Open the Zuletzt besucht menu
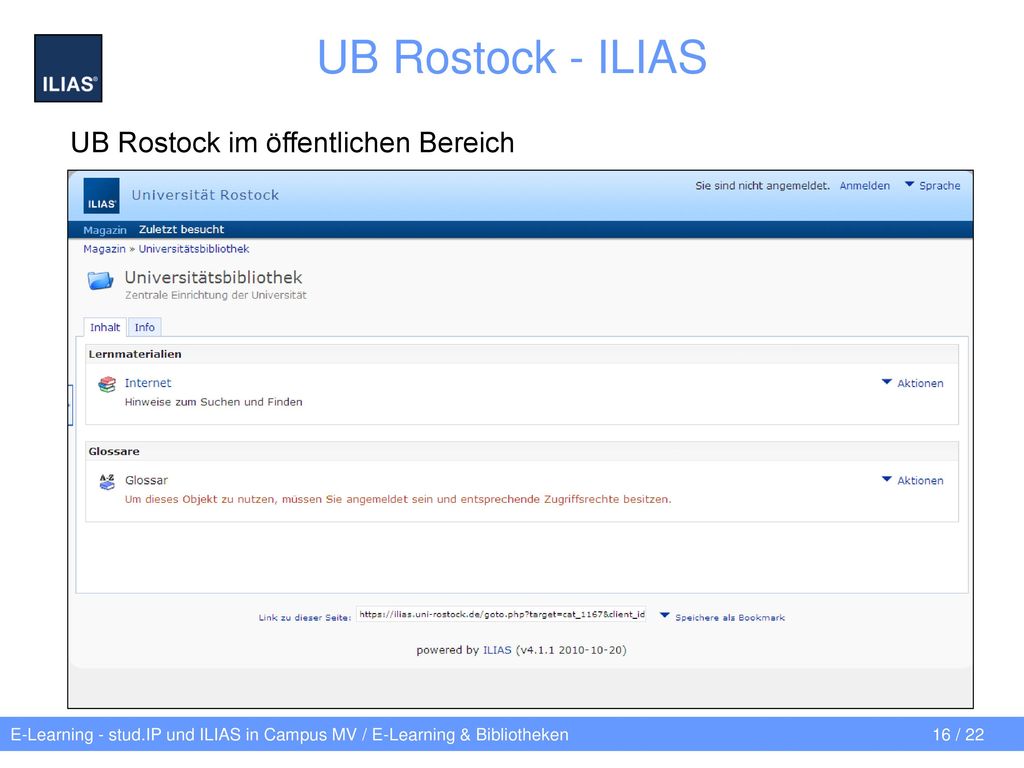 coord(181,229)
